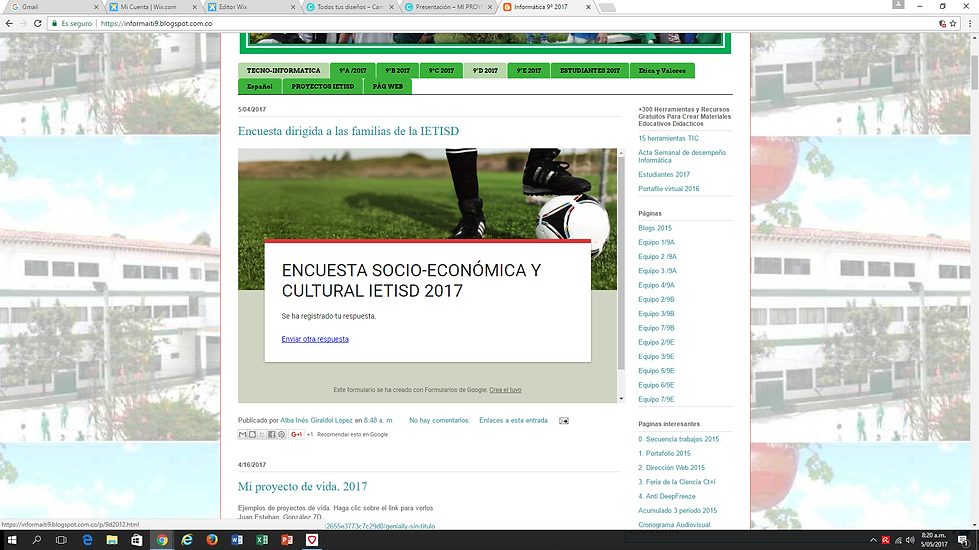This screenshot has height=550, width=979.
Task: Open Windows Store from taskbar
Action: click(137, 540)
